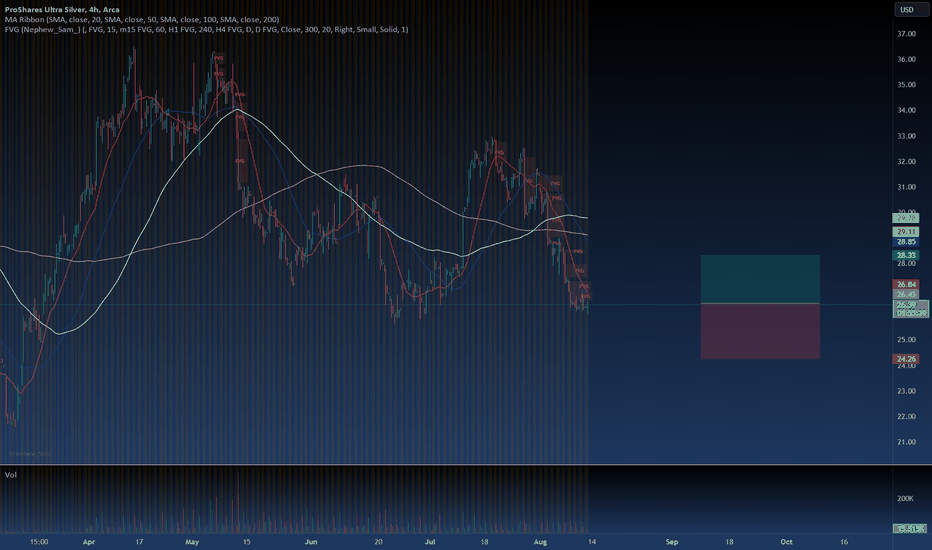Click the ProShares Ultra Silver symbol title
Image resolution: width=932 pixels, height=550 pixels.
62,10
